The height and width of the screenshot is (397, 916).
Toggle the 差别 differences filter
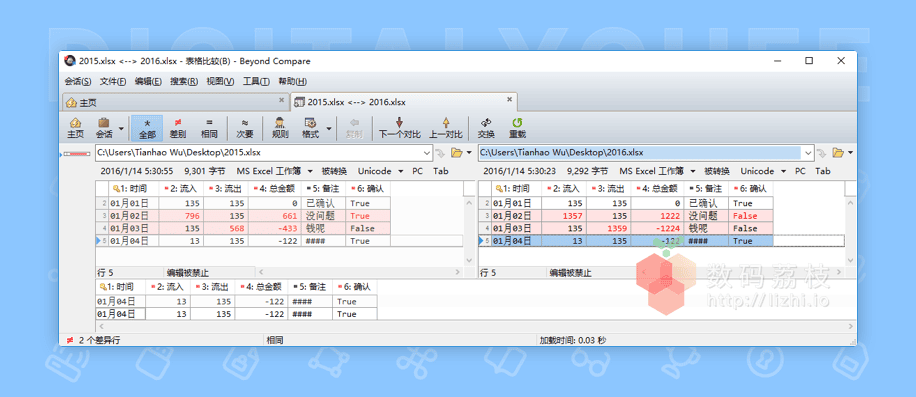[x=178, y=128]
